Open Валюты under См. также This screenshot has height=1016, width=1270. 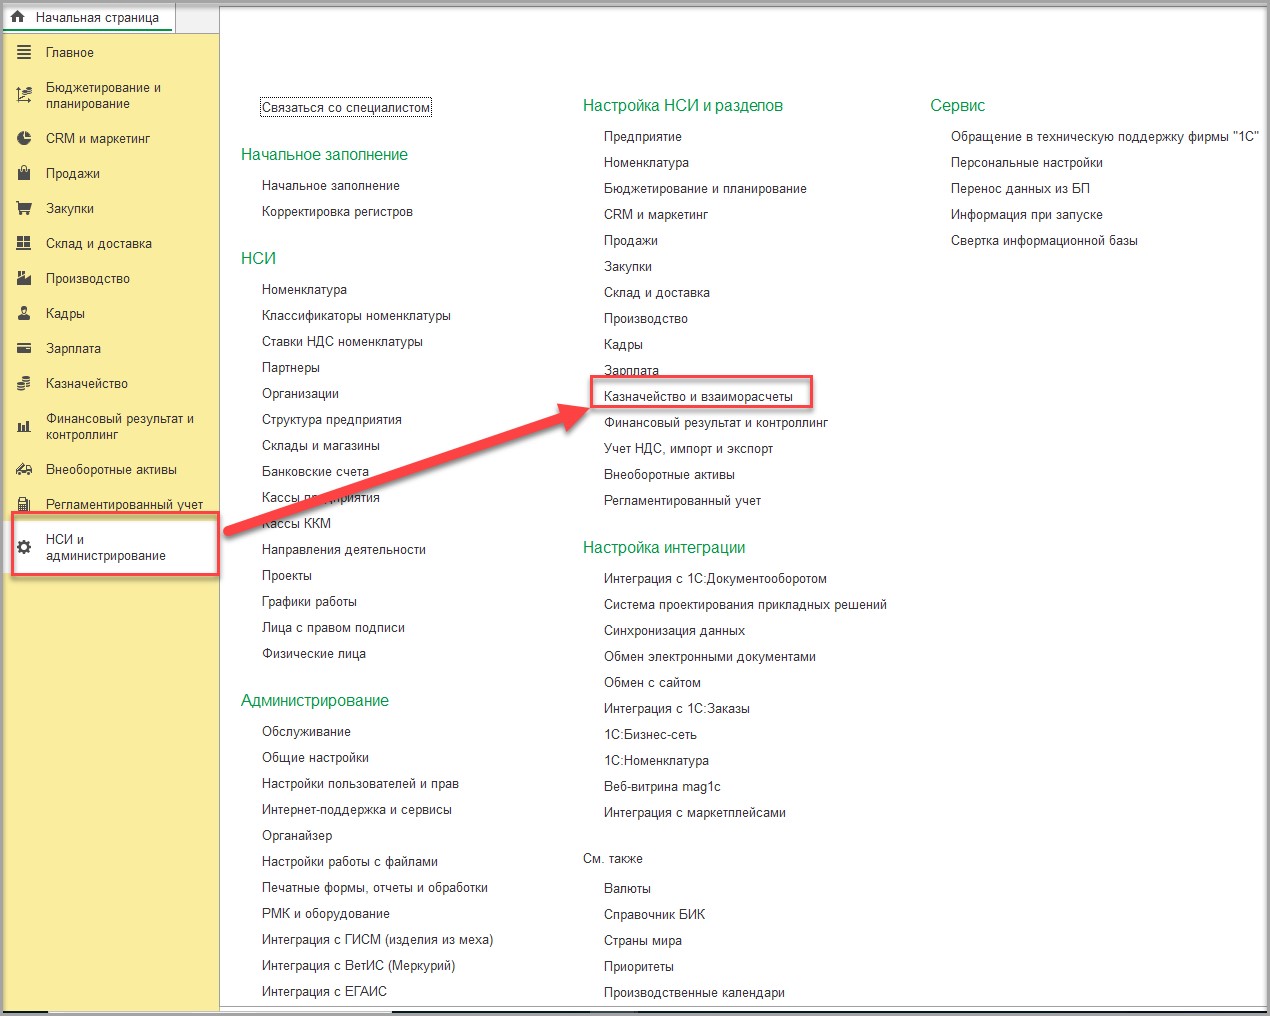pos(627,888)
